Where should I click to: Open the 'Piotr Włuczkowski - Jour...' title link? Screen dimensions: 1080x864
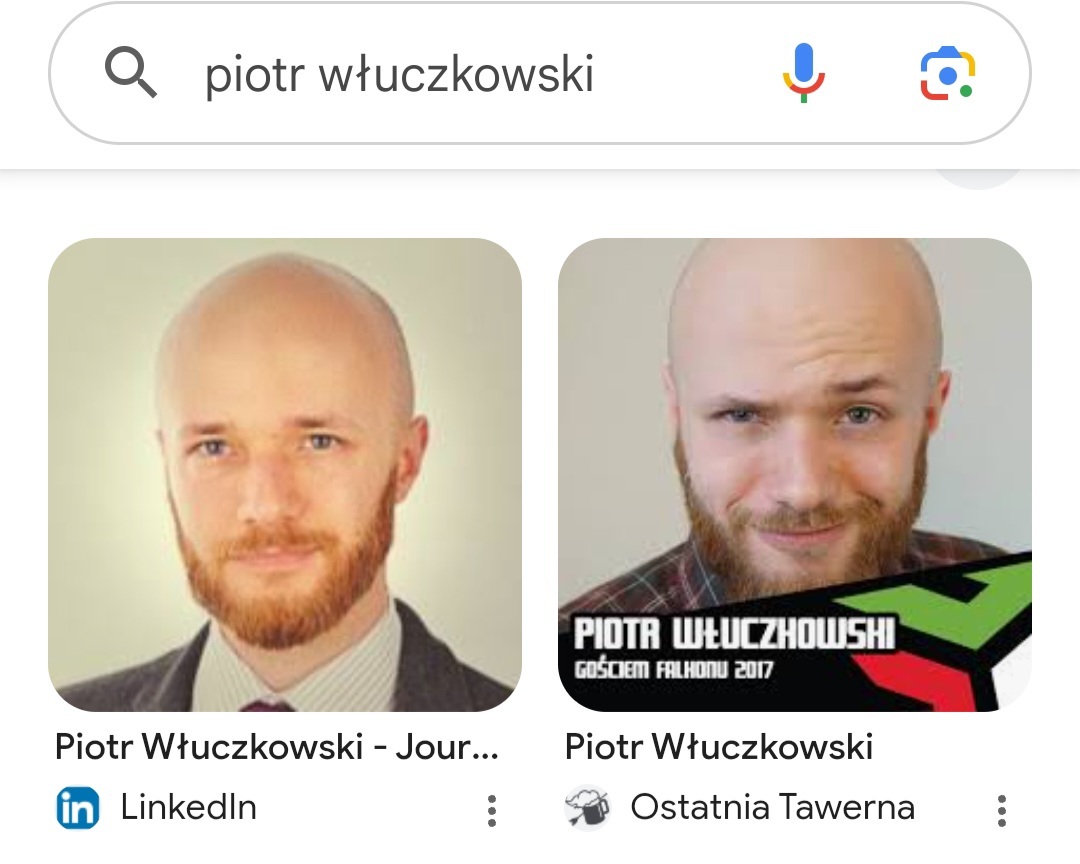[277, 747]
